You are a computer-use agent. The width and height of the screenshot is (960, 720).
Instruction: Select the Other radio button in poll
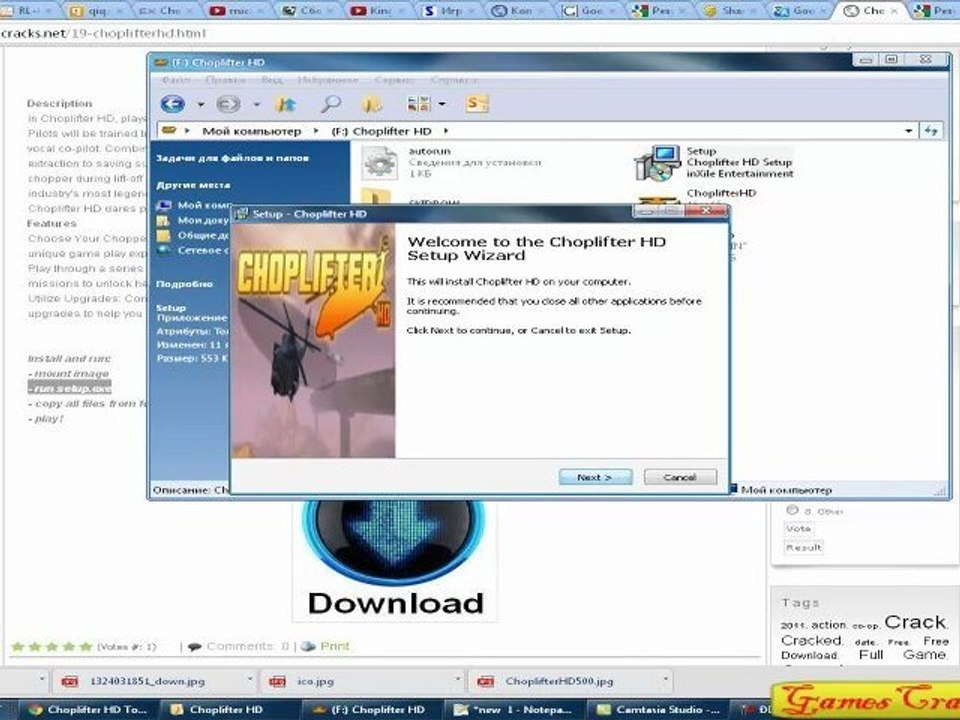coord(792,509)
